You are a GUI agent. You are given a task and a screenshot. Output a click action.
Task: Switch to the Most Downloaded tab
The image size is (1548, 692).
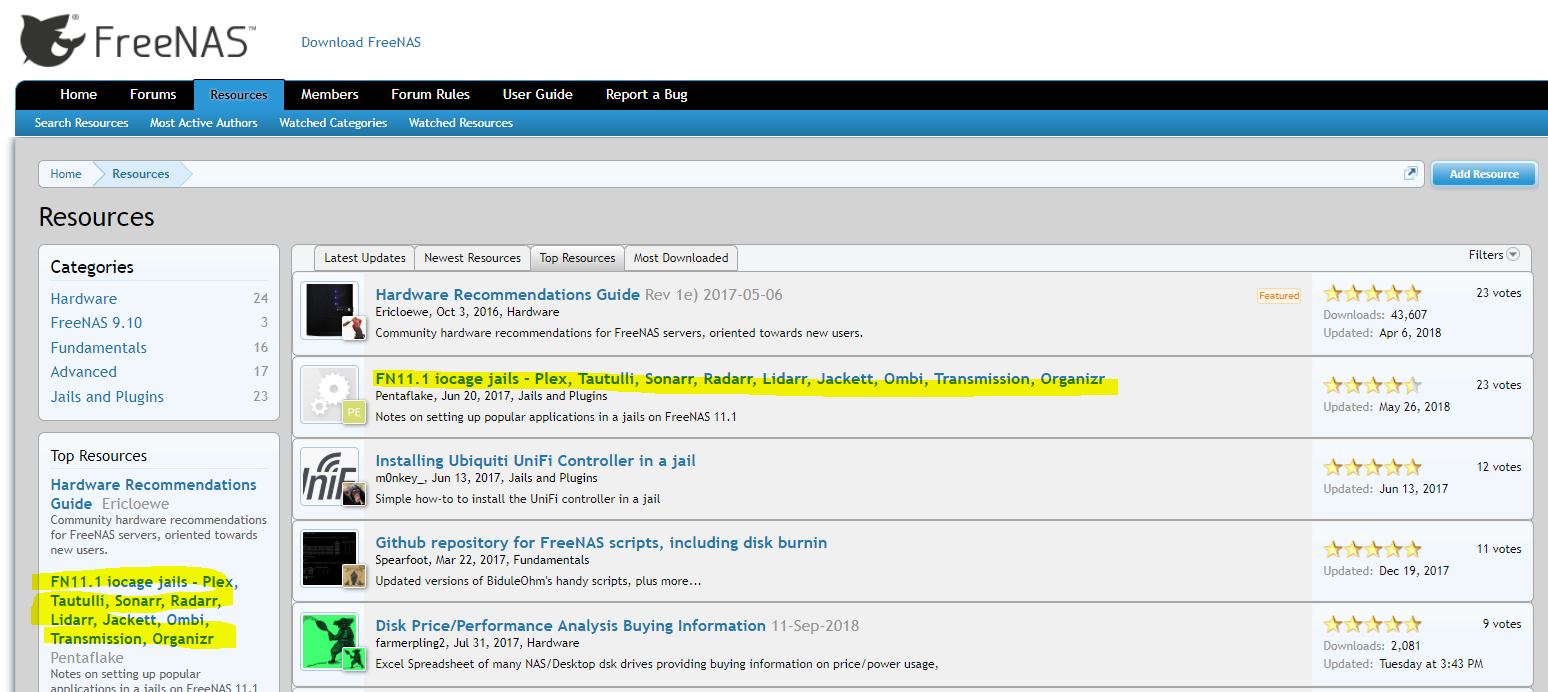[x=681, y=258]
